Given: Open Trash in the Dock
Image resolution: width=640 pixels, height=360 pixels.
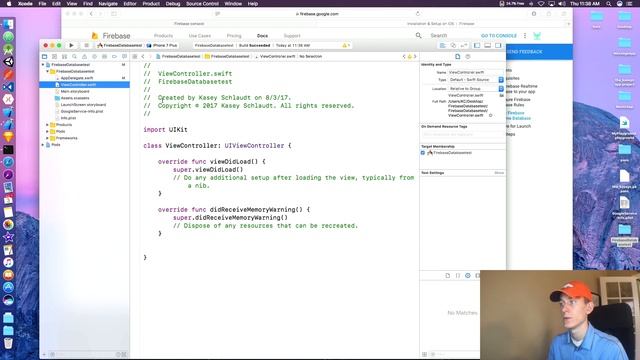Looking at the screenshot, I should point(8,343).
